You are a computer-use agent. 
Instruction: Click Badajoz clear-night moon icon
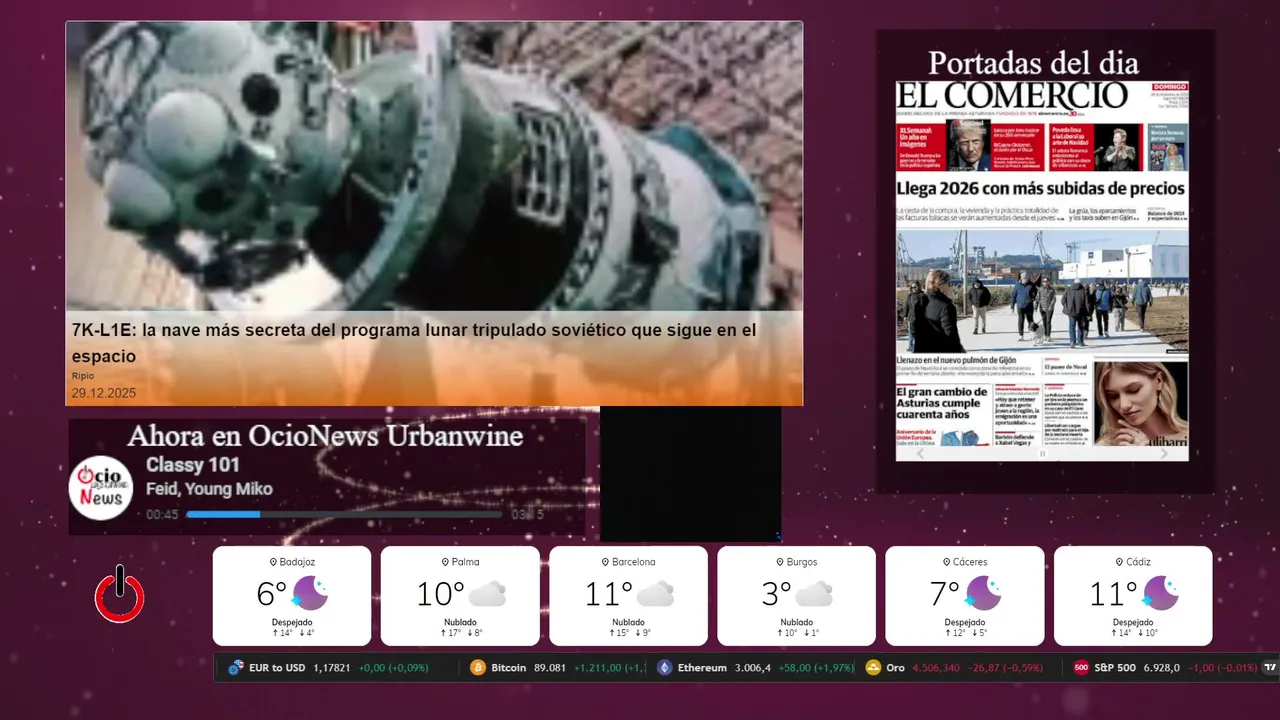[310, 594]
